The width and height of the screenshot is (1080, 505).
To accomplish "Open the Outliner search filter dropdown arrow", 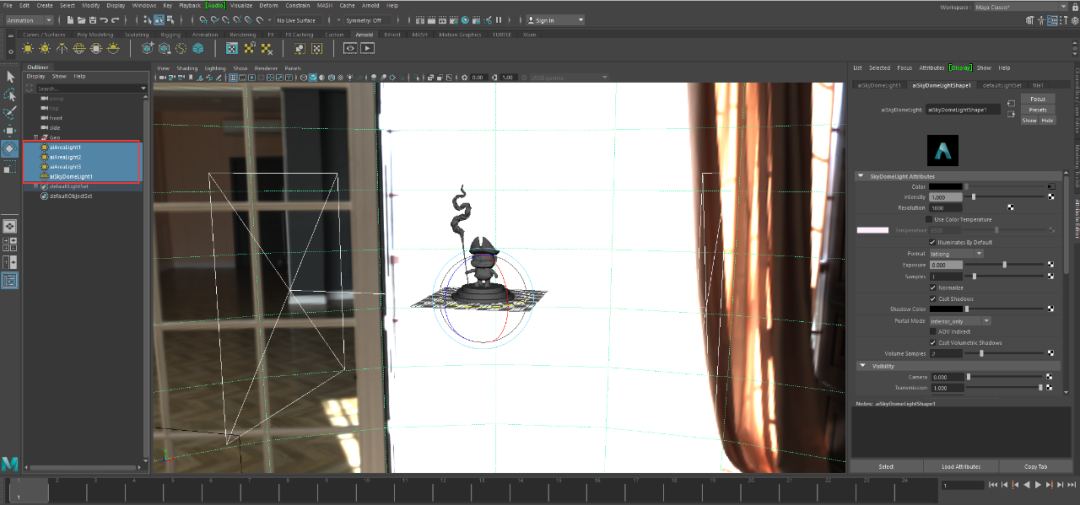I will (143, 89).
